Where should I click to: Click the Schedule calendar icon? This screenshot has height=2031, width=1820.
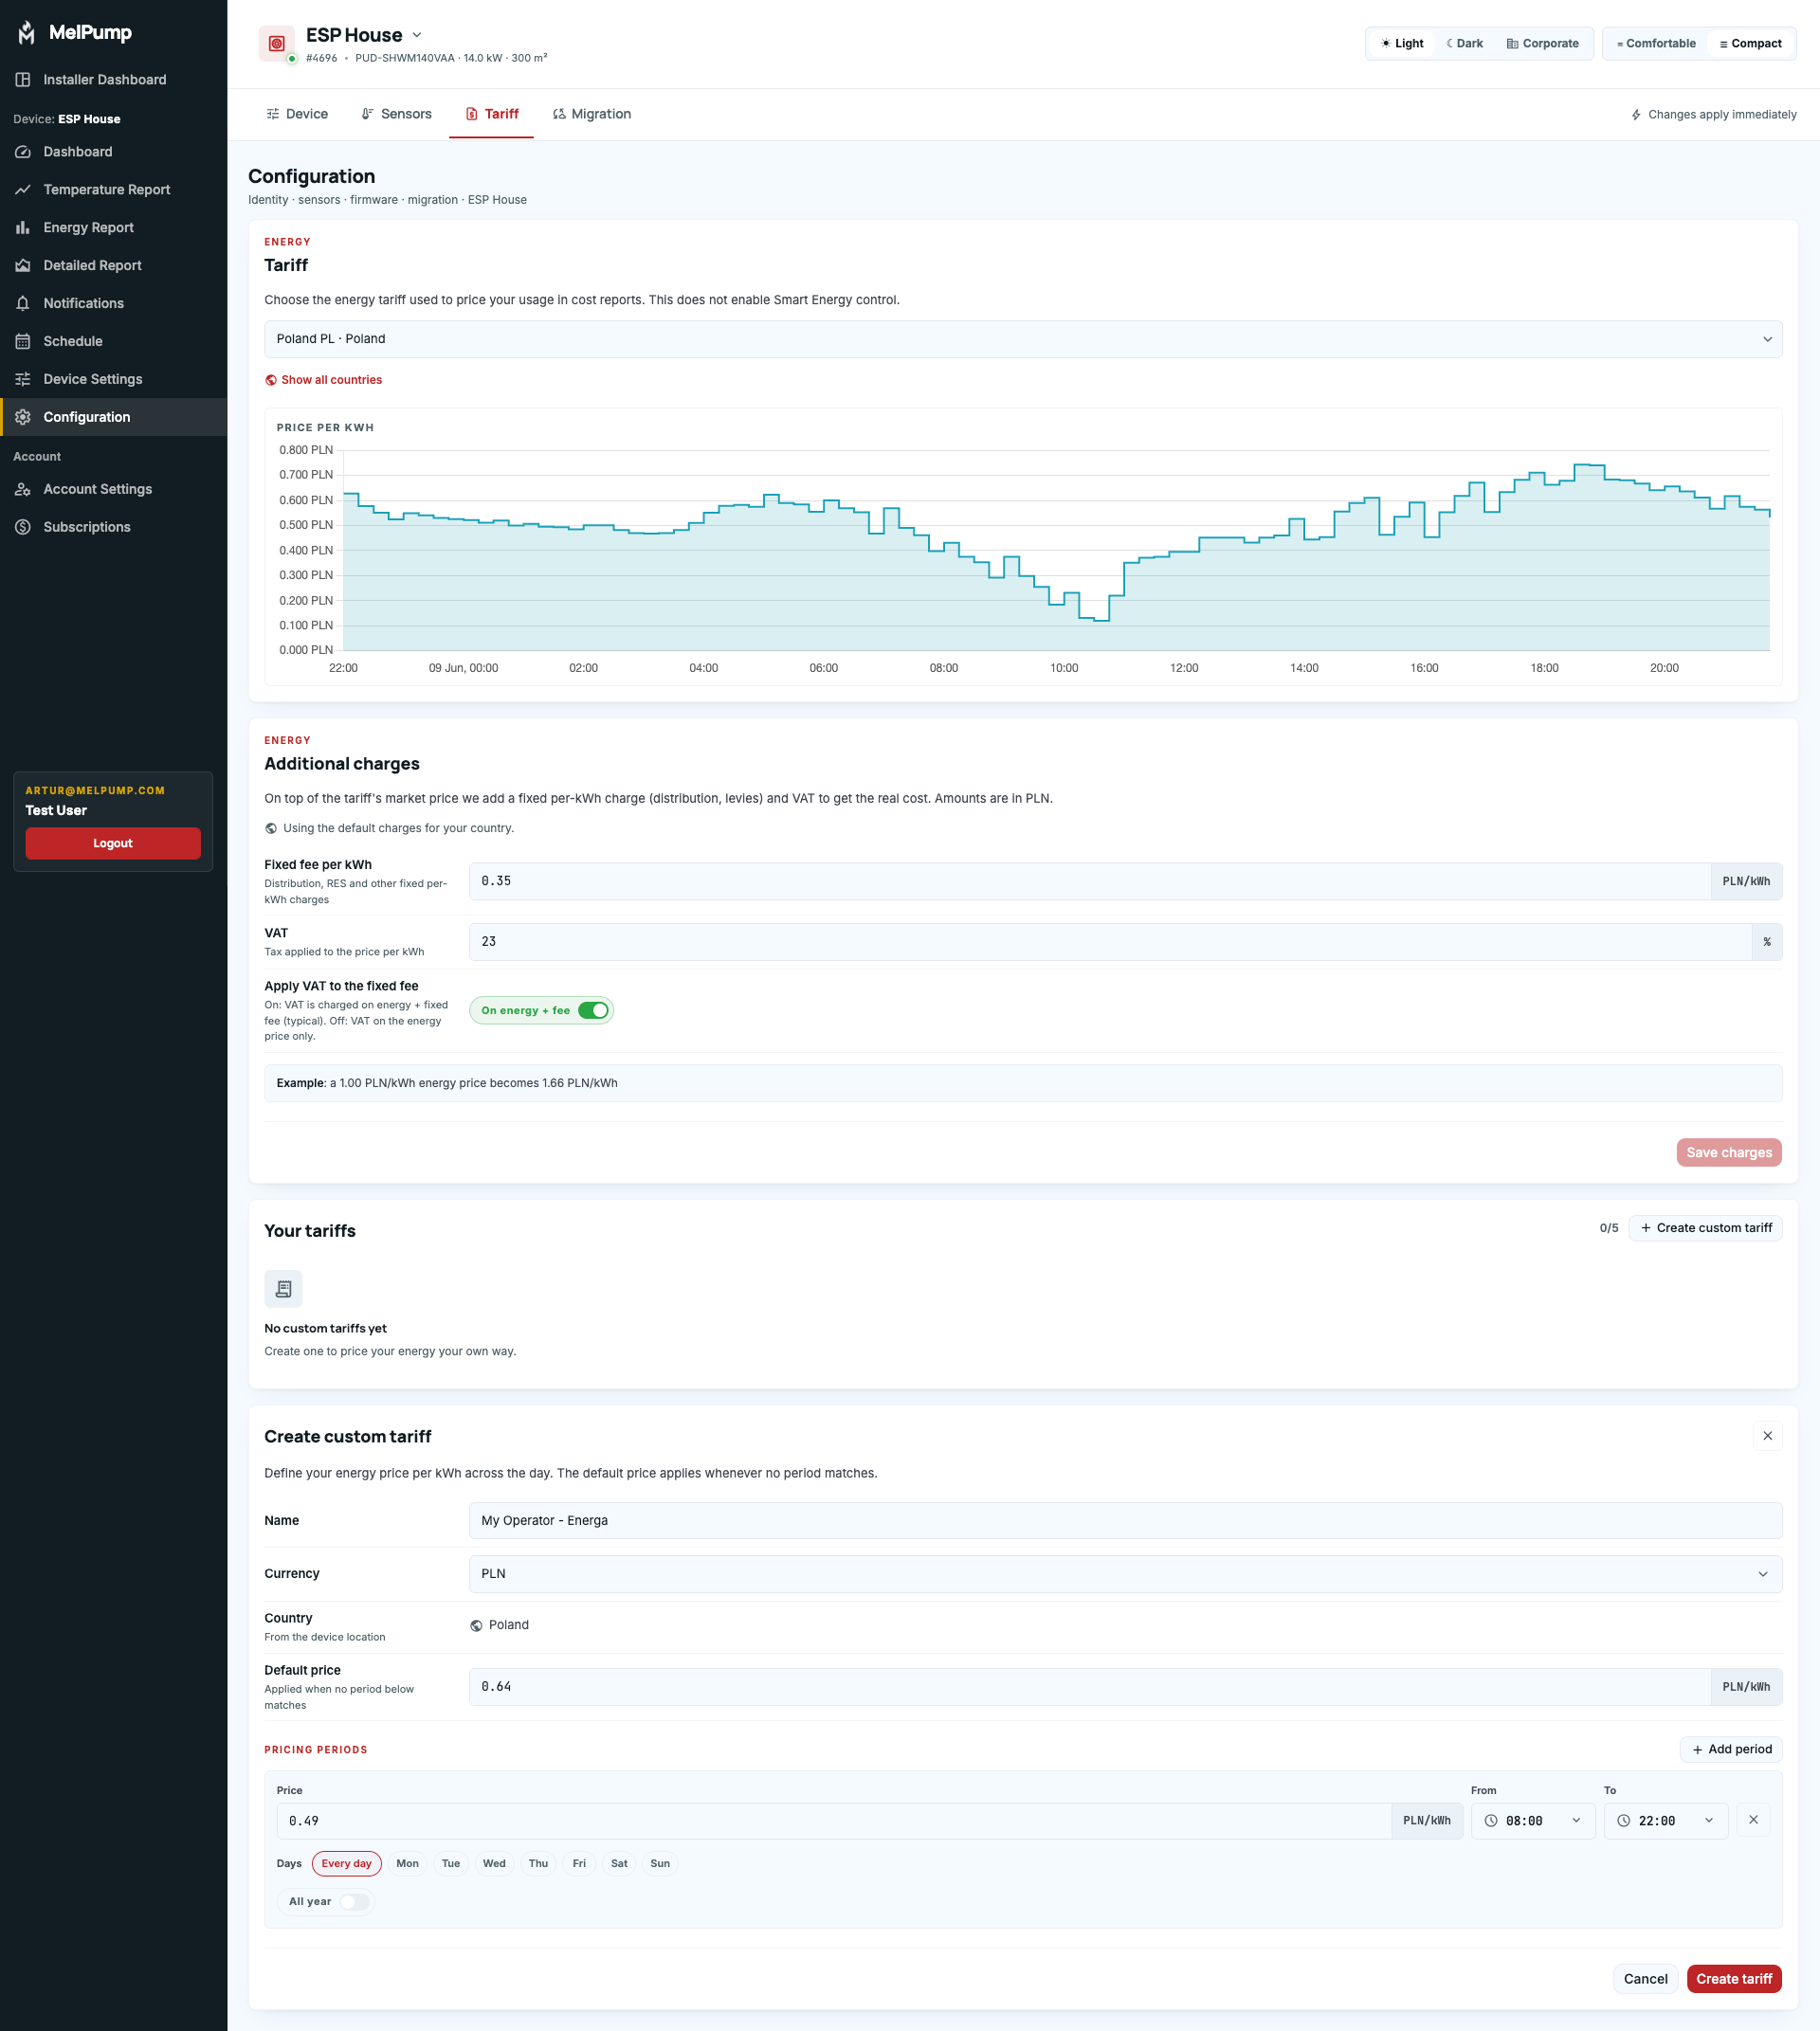coord(23,342)
